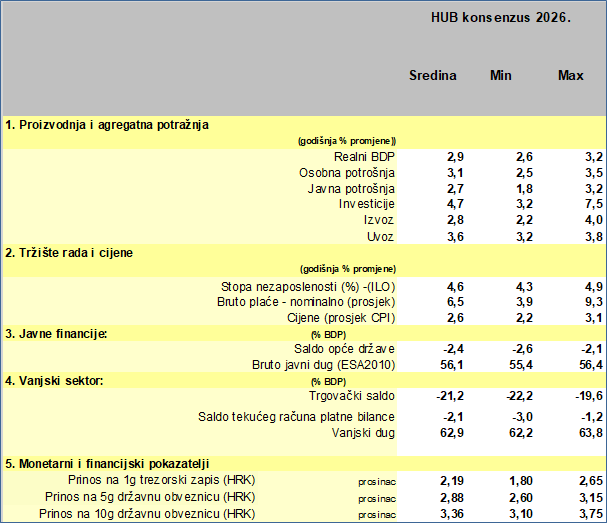Click the 'Realni BDP' row label
Screen dimensions: 607x523
[364, 156]
